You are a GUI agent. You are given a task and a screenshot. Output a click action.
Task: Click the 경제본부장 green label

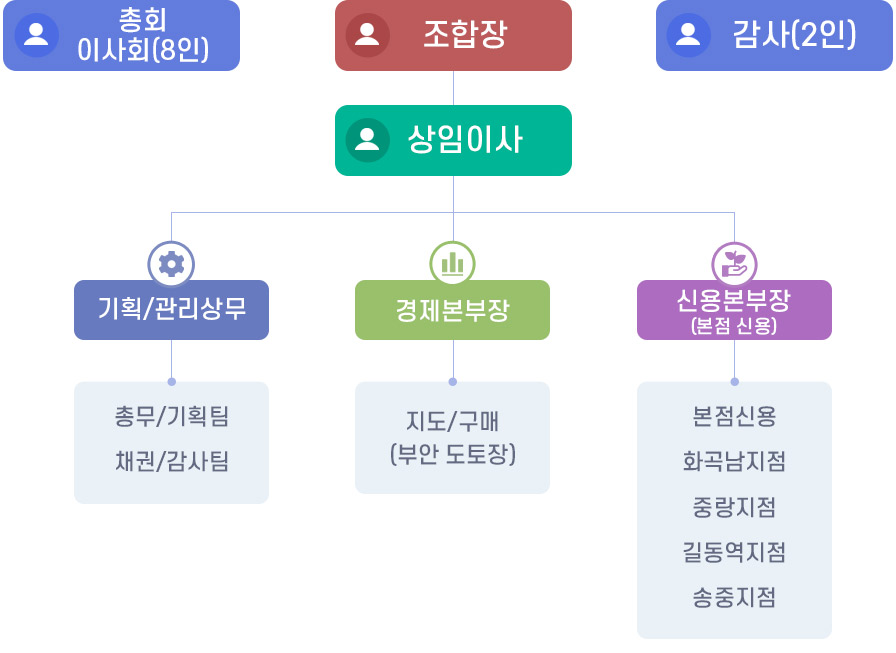tap(453, 310)
